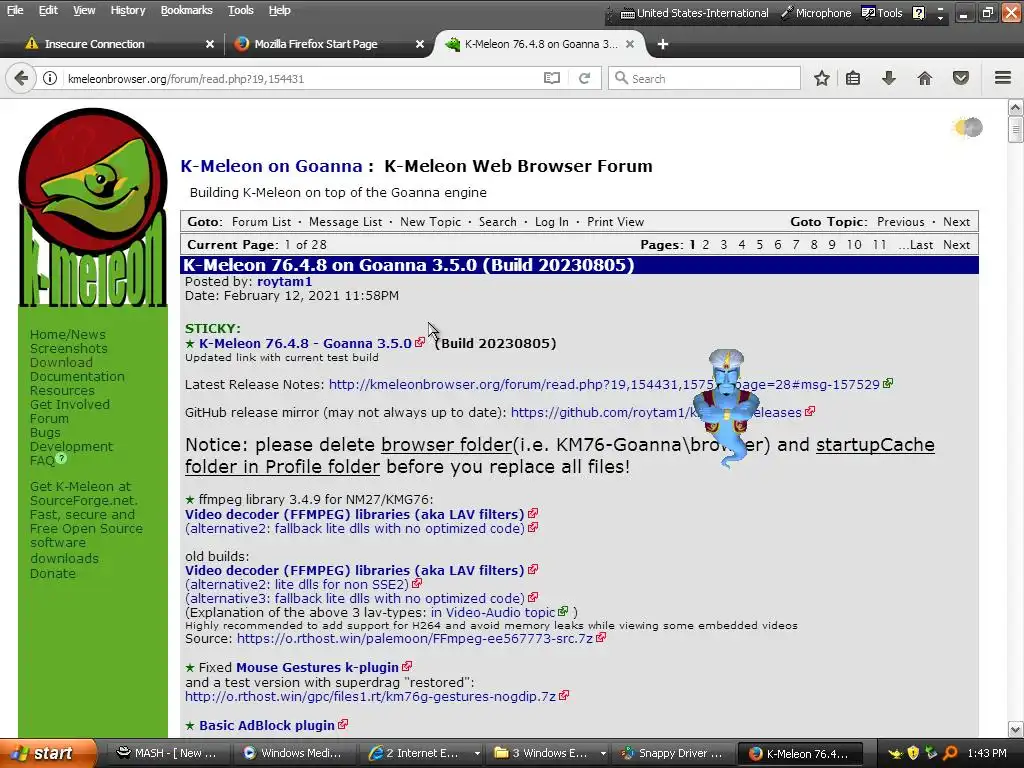
Task: Open the language bar Help question icon
Action: (x=918, y=12)
